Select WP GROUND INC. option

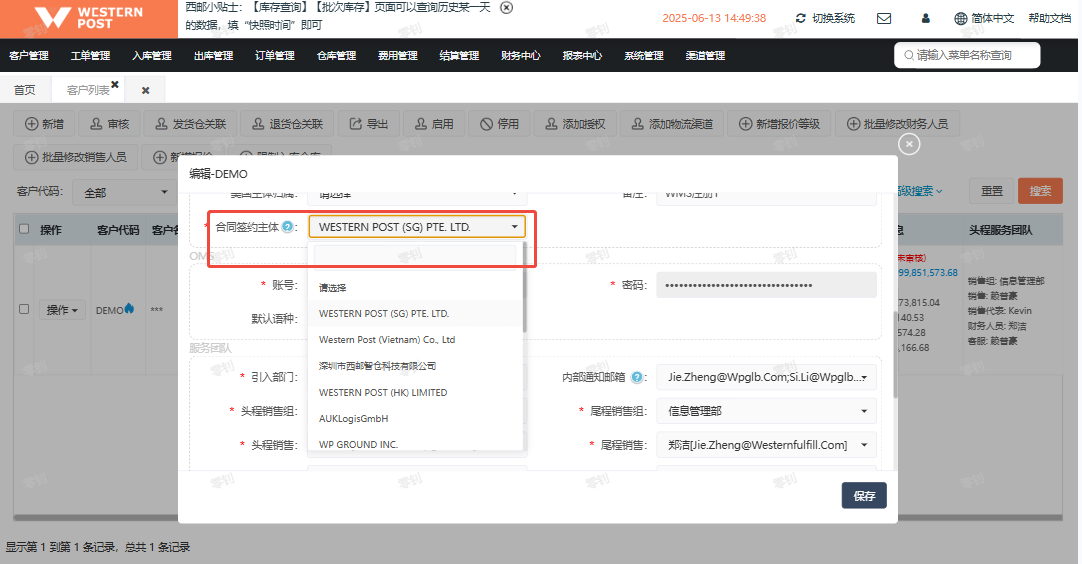[415, 443]
